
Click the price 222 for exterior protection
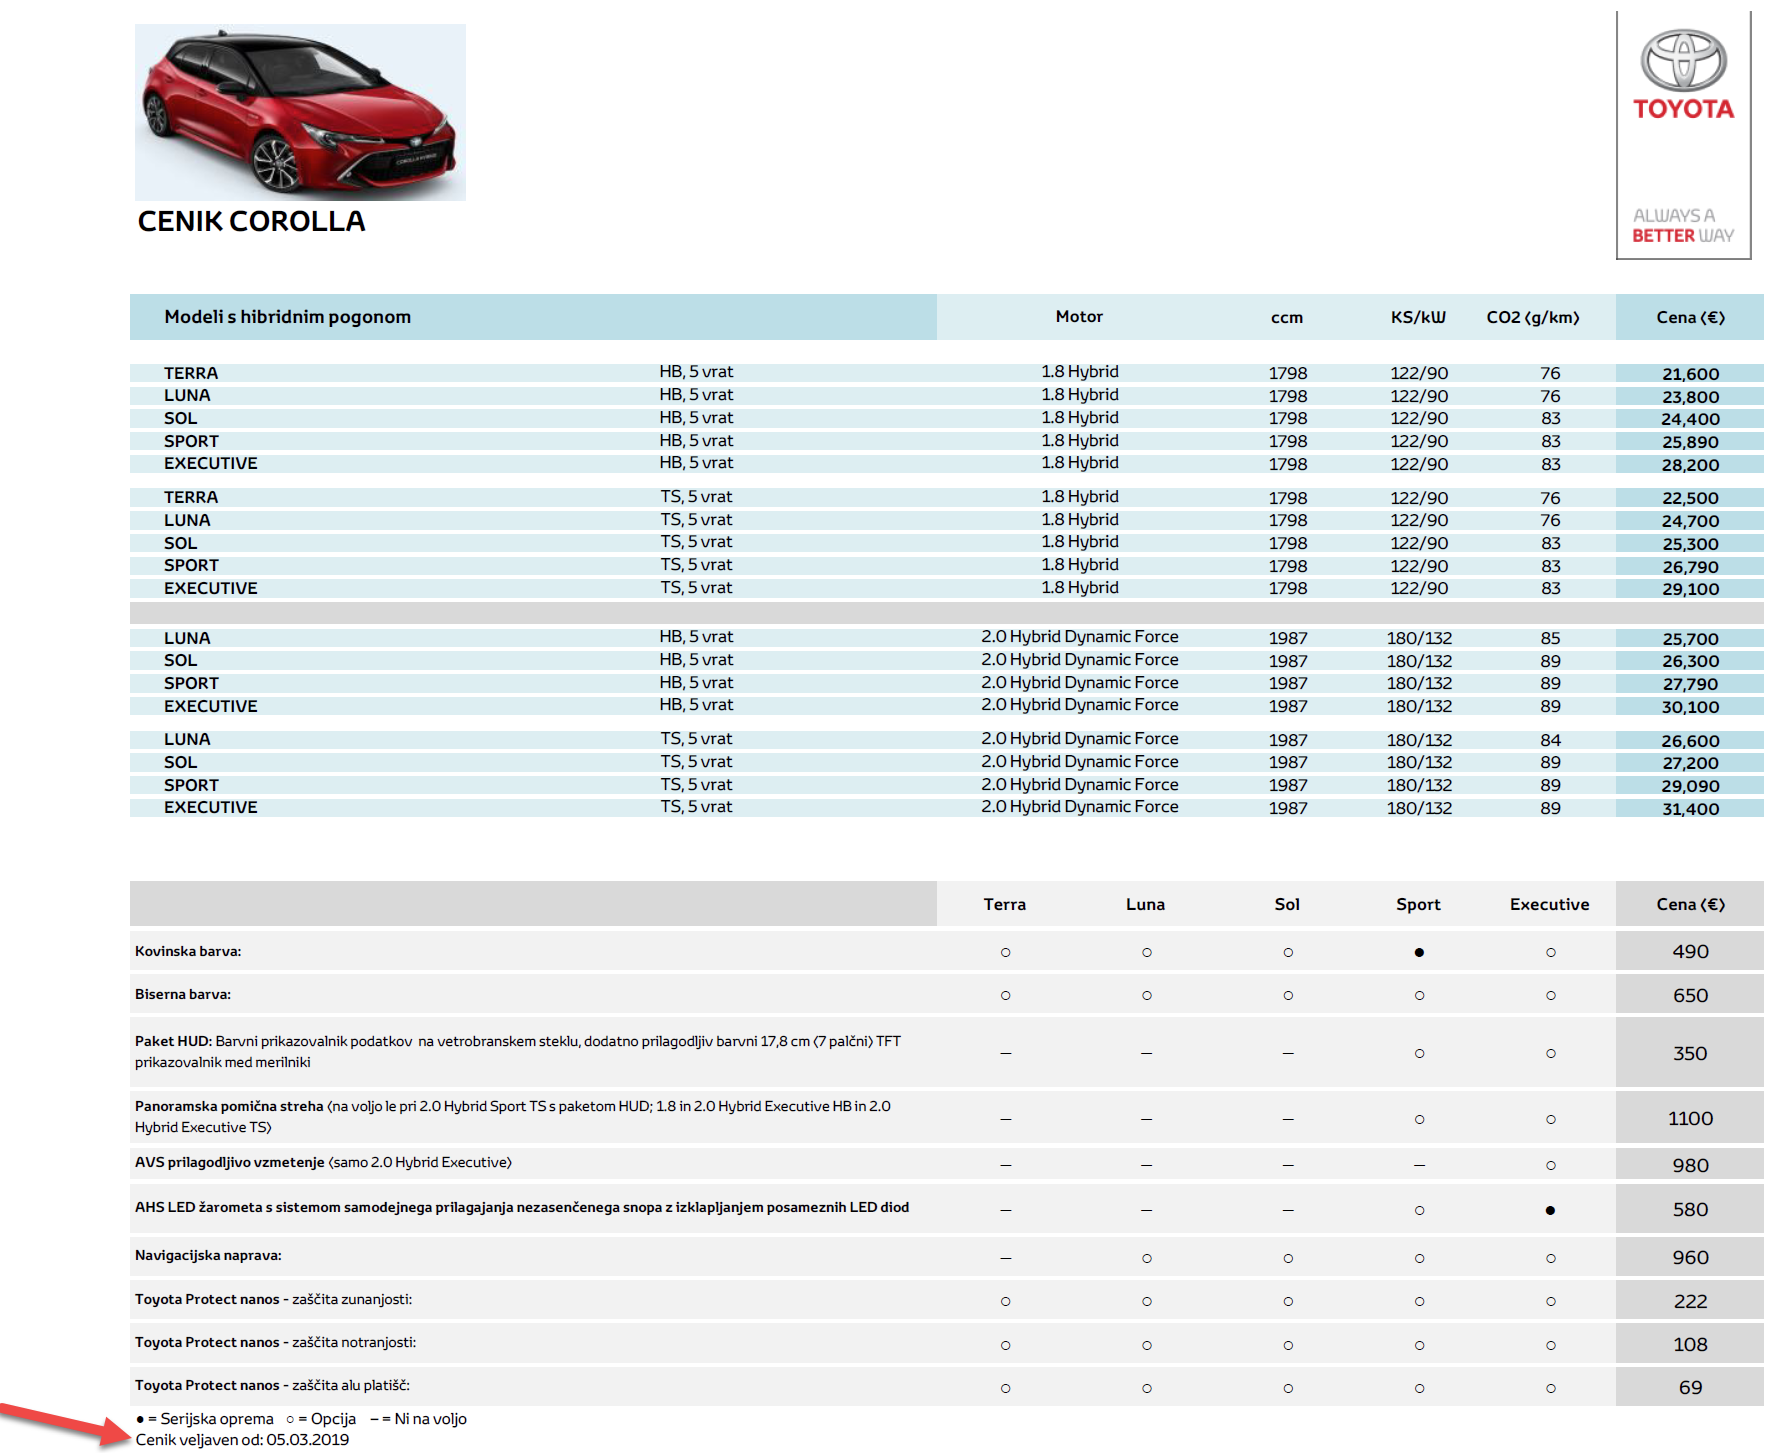tap(1690, 1301)
